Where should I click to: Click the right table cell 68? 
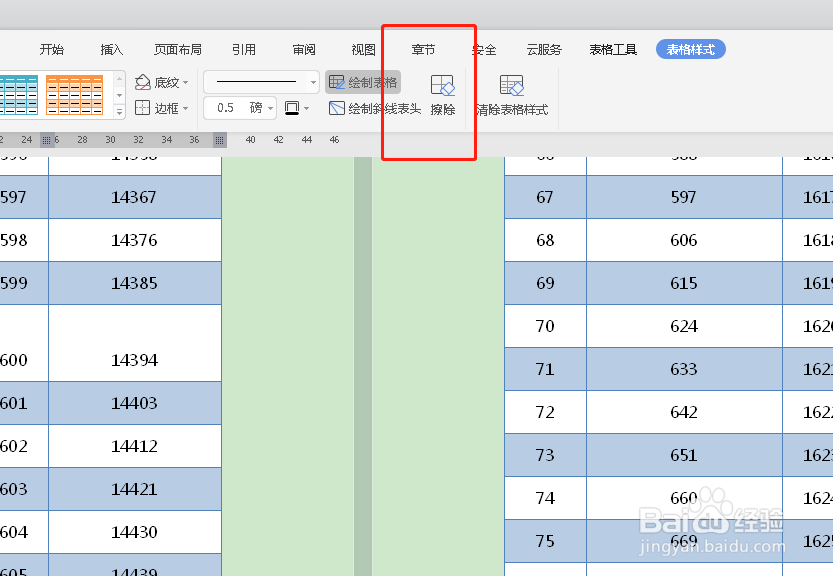click(x=545, y=240)
